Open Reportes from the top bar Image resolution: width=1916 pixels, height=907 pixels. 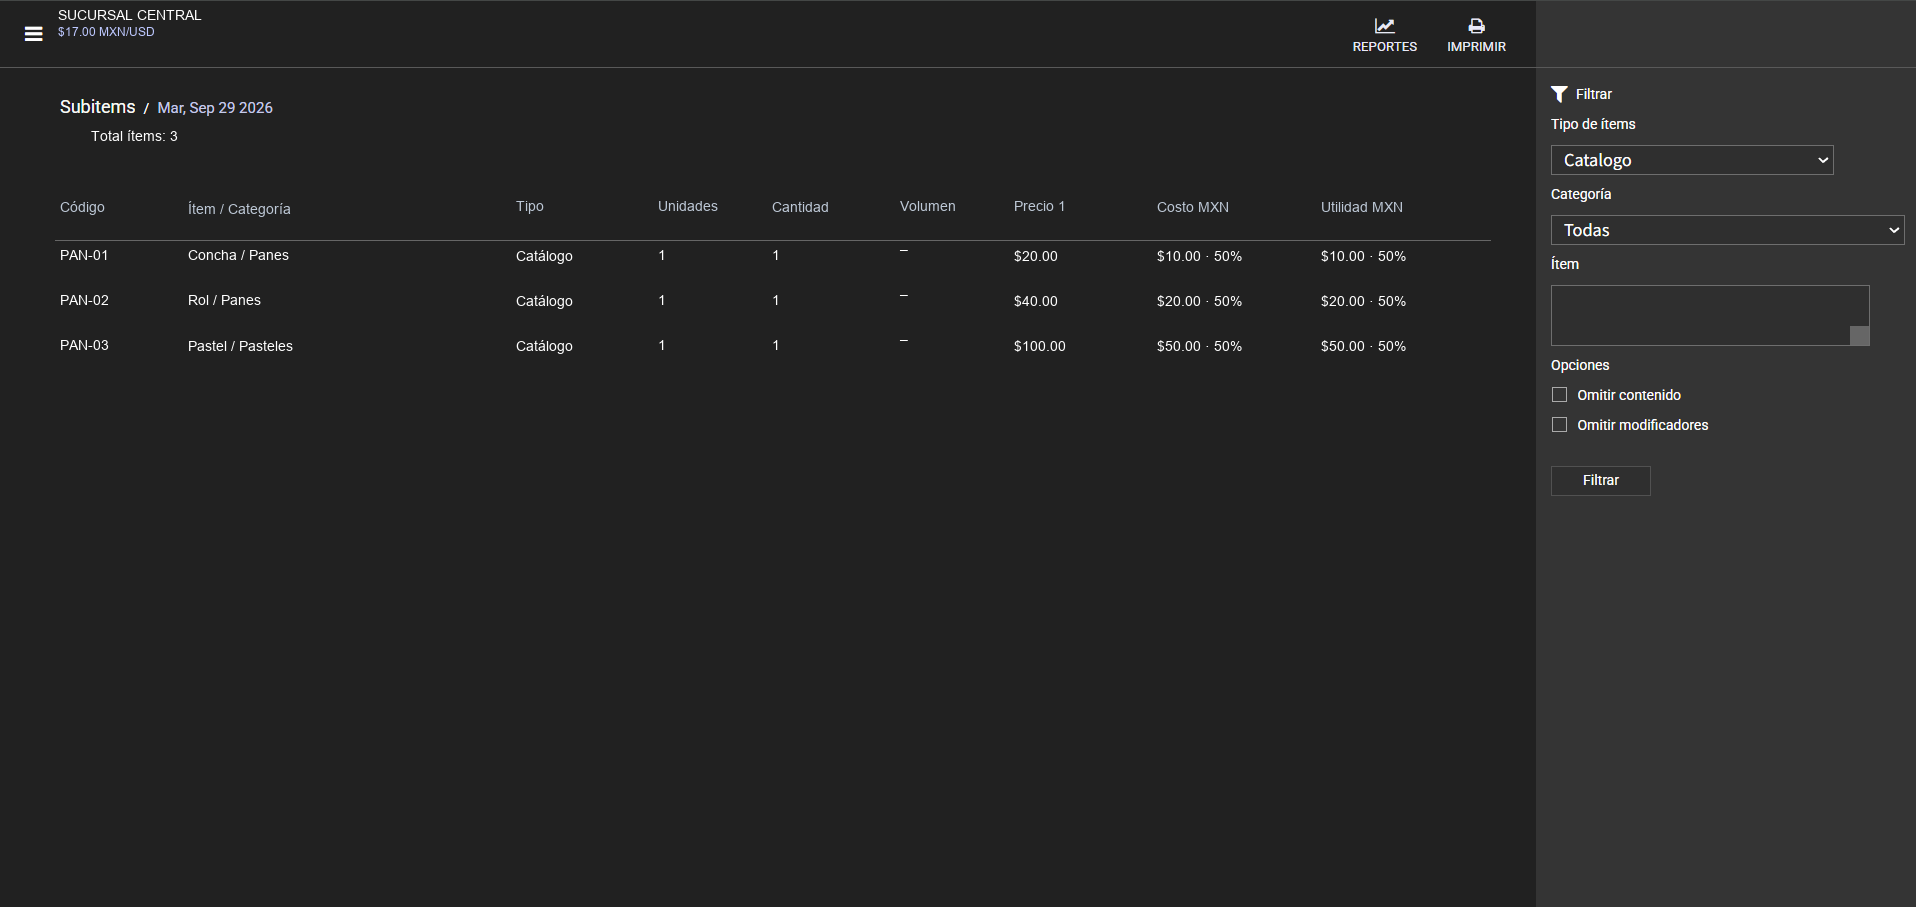pos(1384,35)
